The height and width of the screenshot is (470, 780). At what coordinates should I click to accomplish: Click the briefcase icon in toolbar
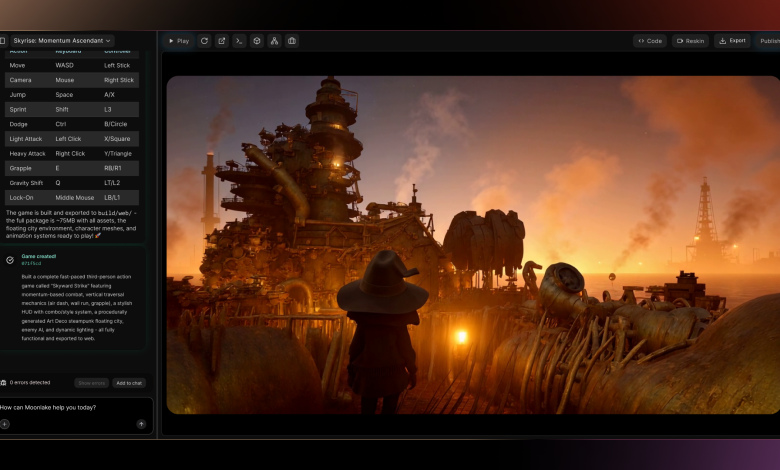tap(292, 41)
